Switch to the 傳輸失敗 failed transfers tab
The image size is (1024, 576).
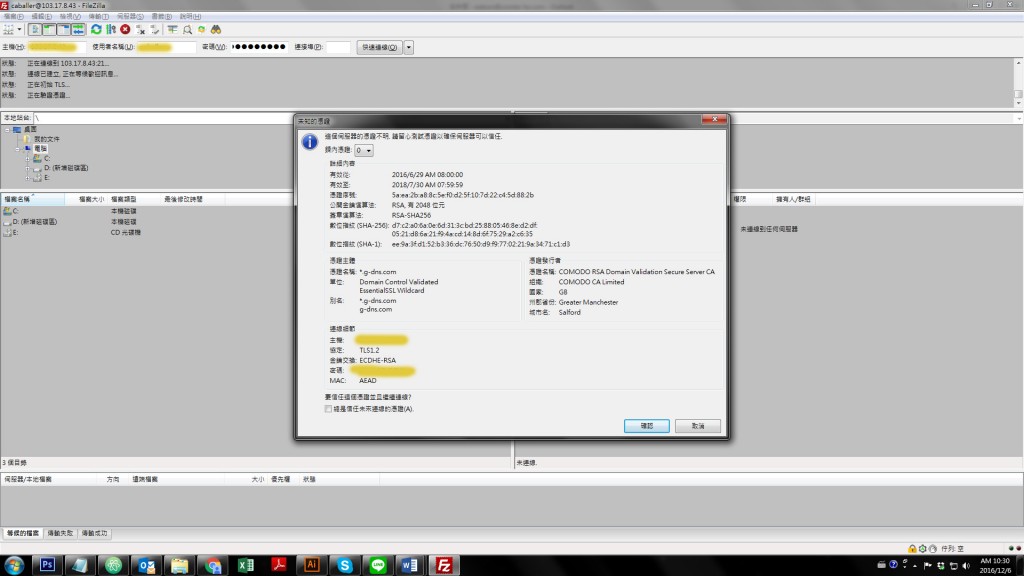60,534
